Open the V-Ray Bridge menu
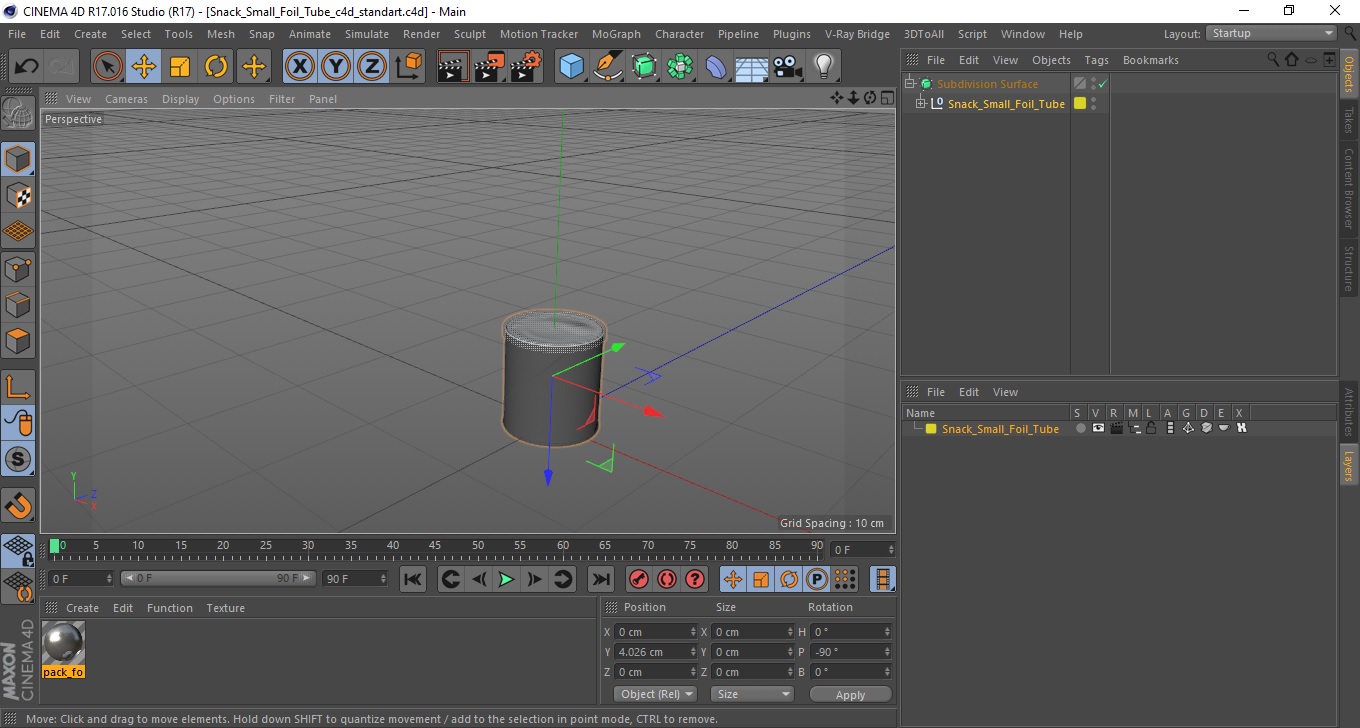Screen dimensions: 1360x728 pos(857,34)
